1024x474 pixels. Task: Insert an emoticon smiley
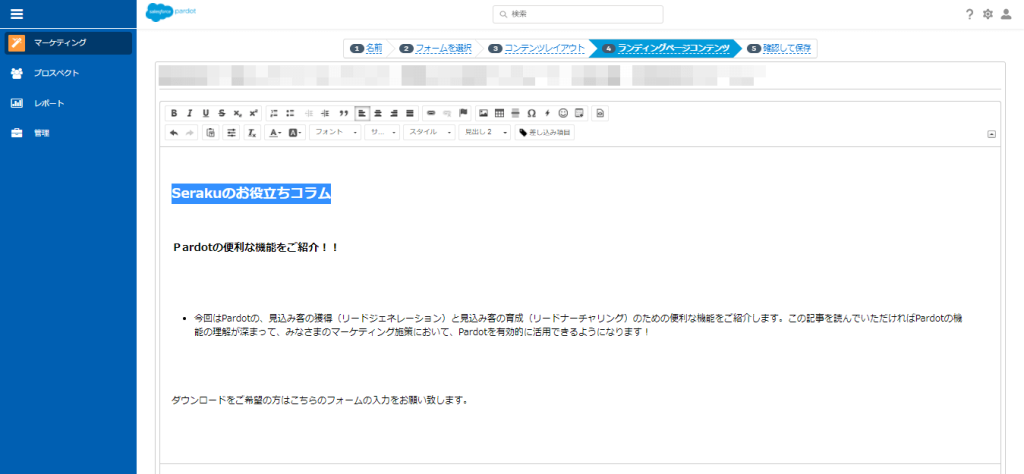pyautogui.click(x=563, y=113)
